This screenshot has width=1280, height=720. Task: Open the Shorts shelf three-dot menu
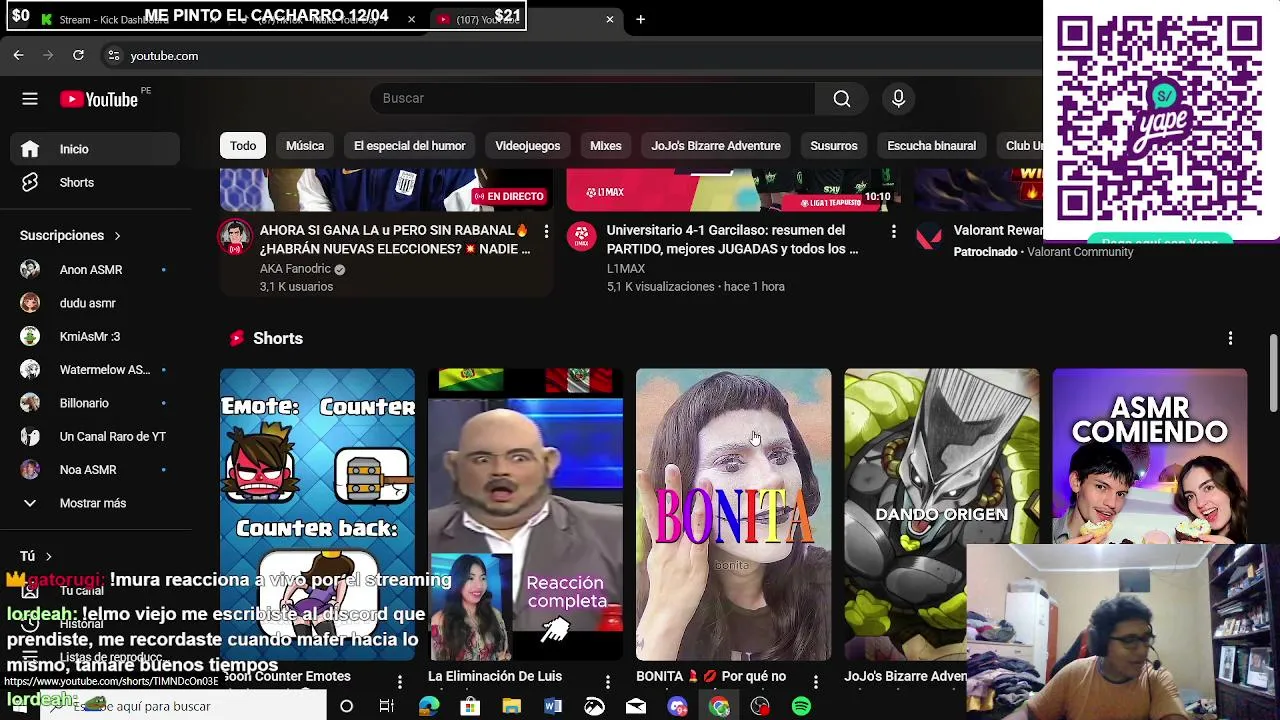[1230, 339]
